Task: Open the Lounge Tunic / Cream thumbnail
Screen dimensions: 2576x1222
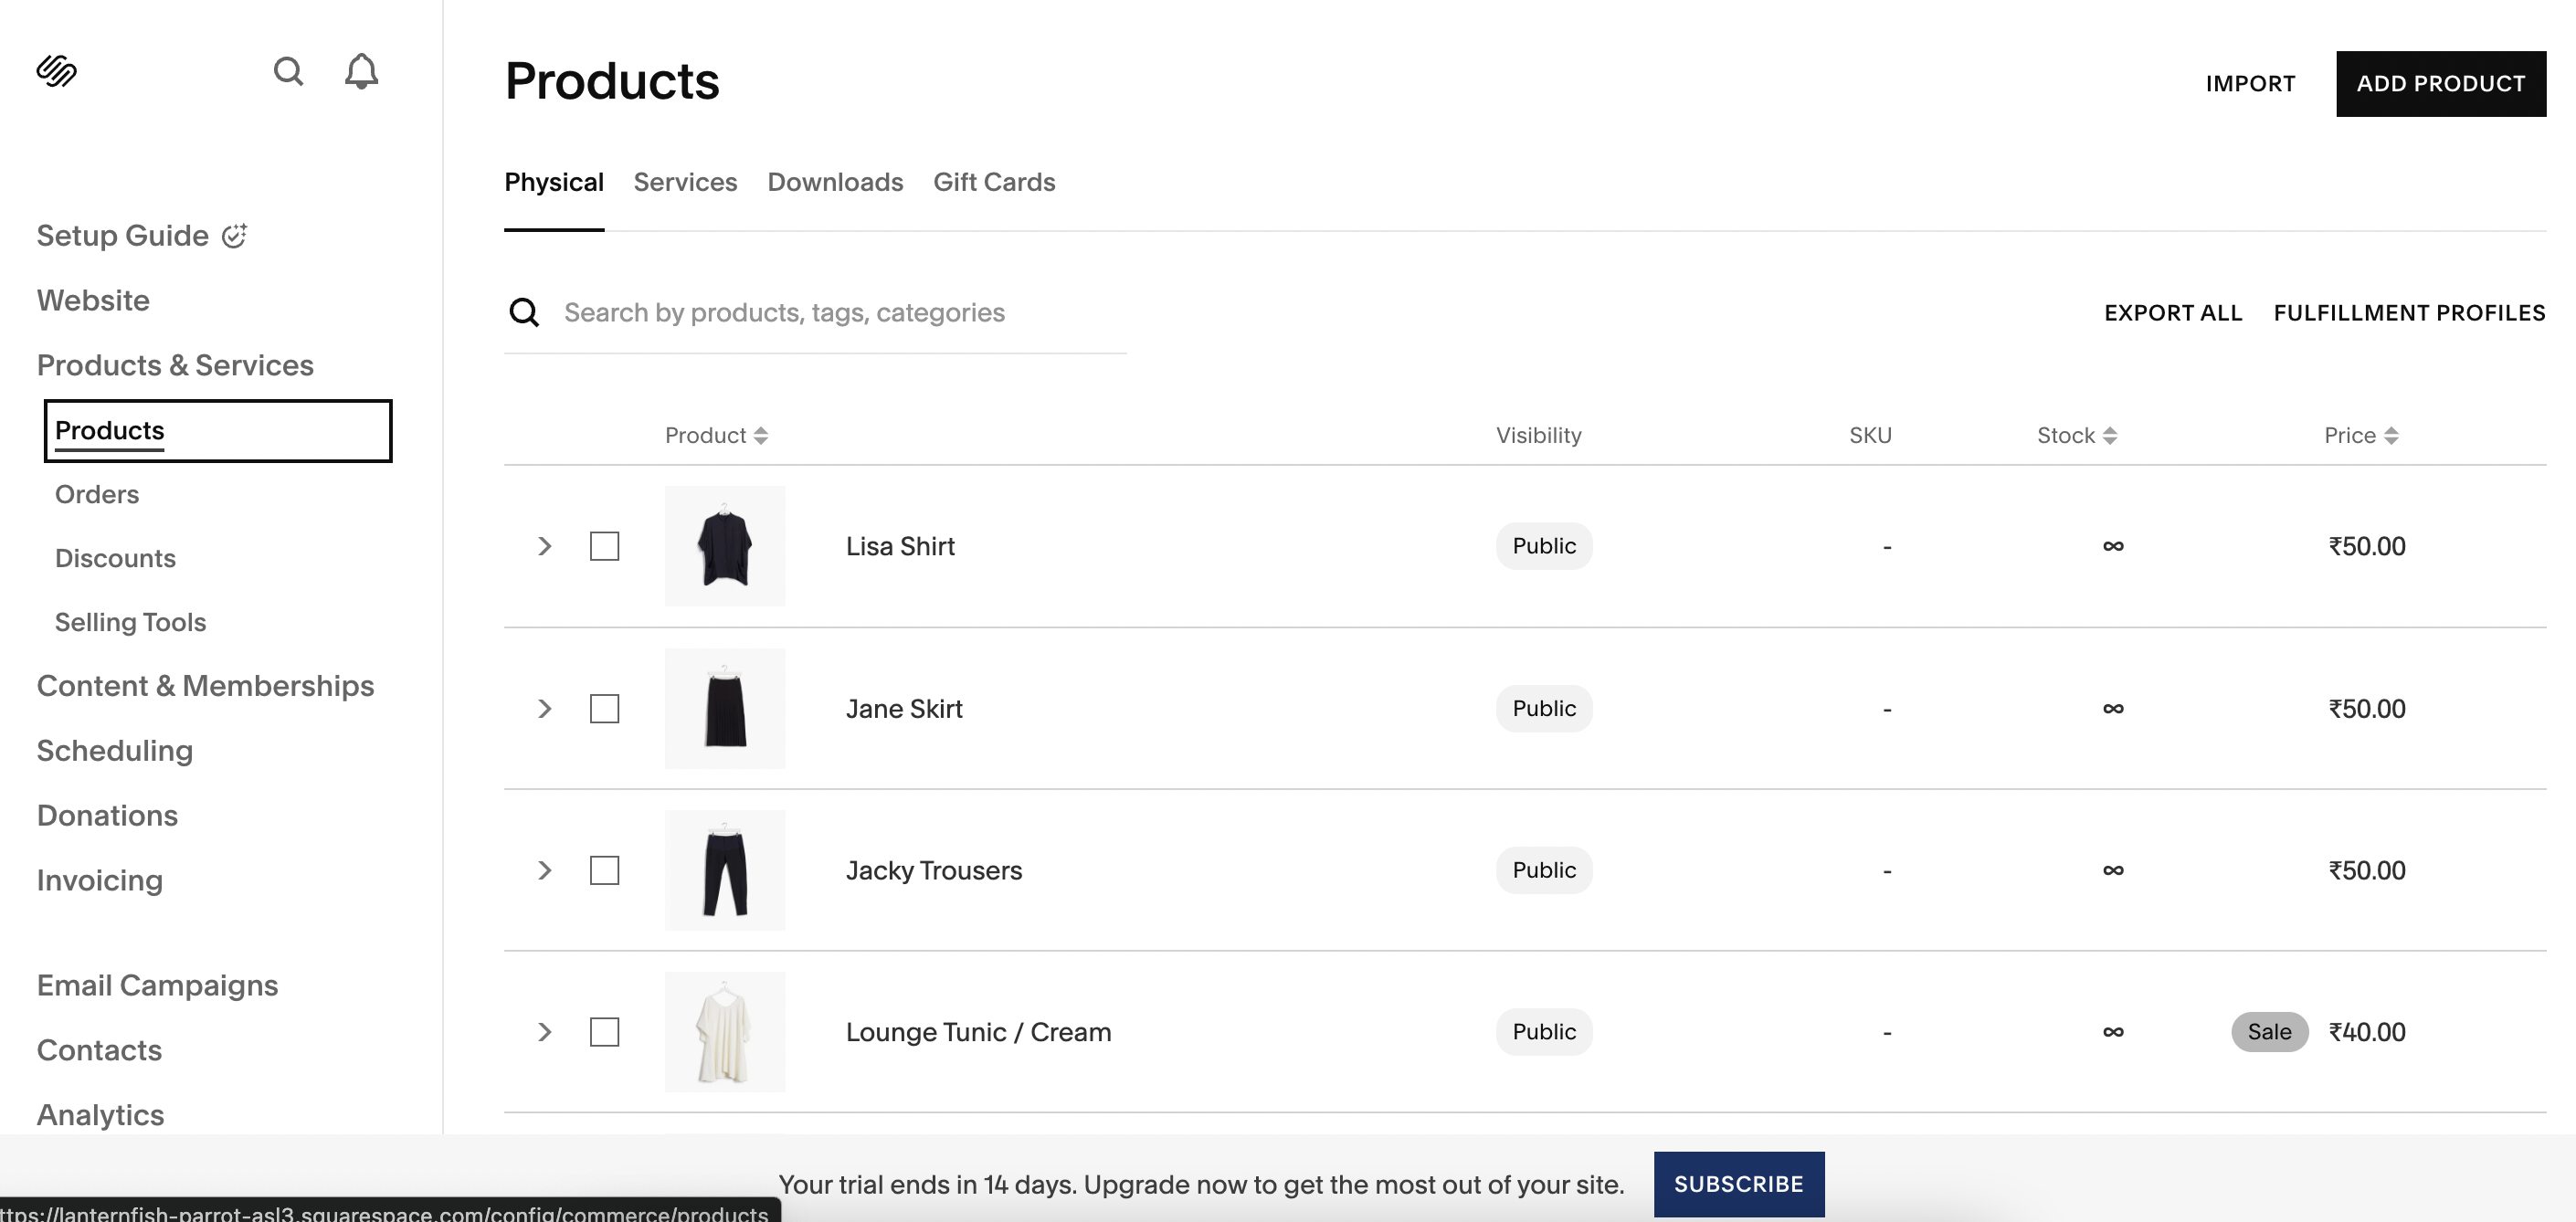Action: click(725, 1032)
